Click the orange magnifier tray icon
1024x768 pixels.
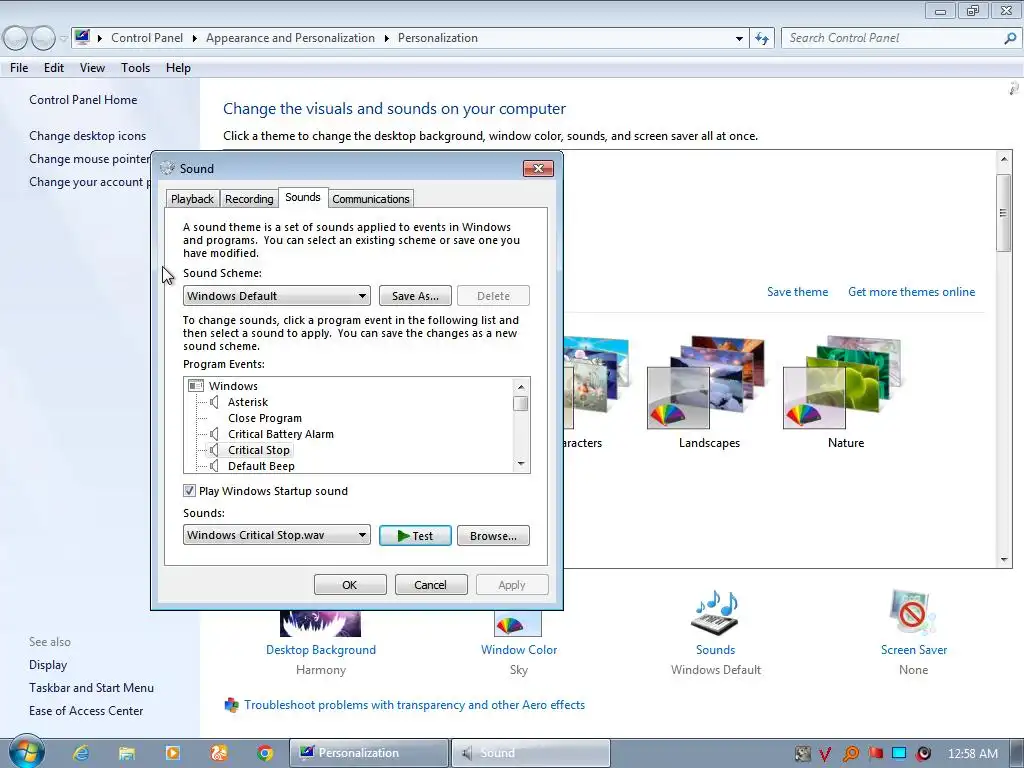851,754
